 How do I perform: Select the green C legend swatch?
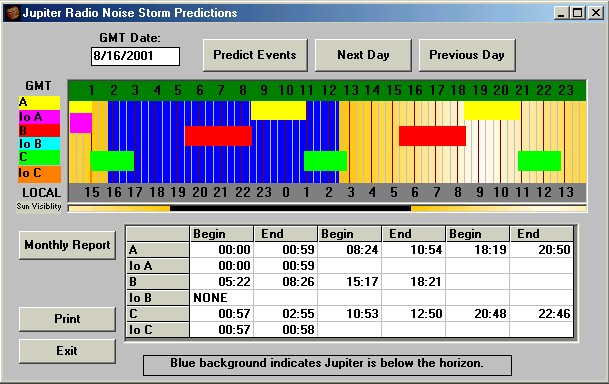coord(39,157)
